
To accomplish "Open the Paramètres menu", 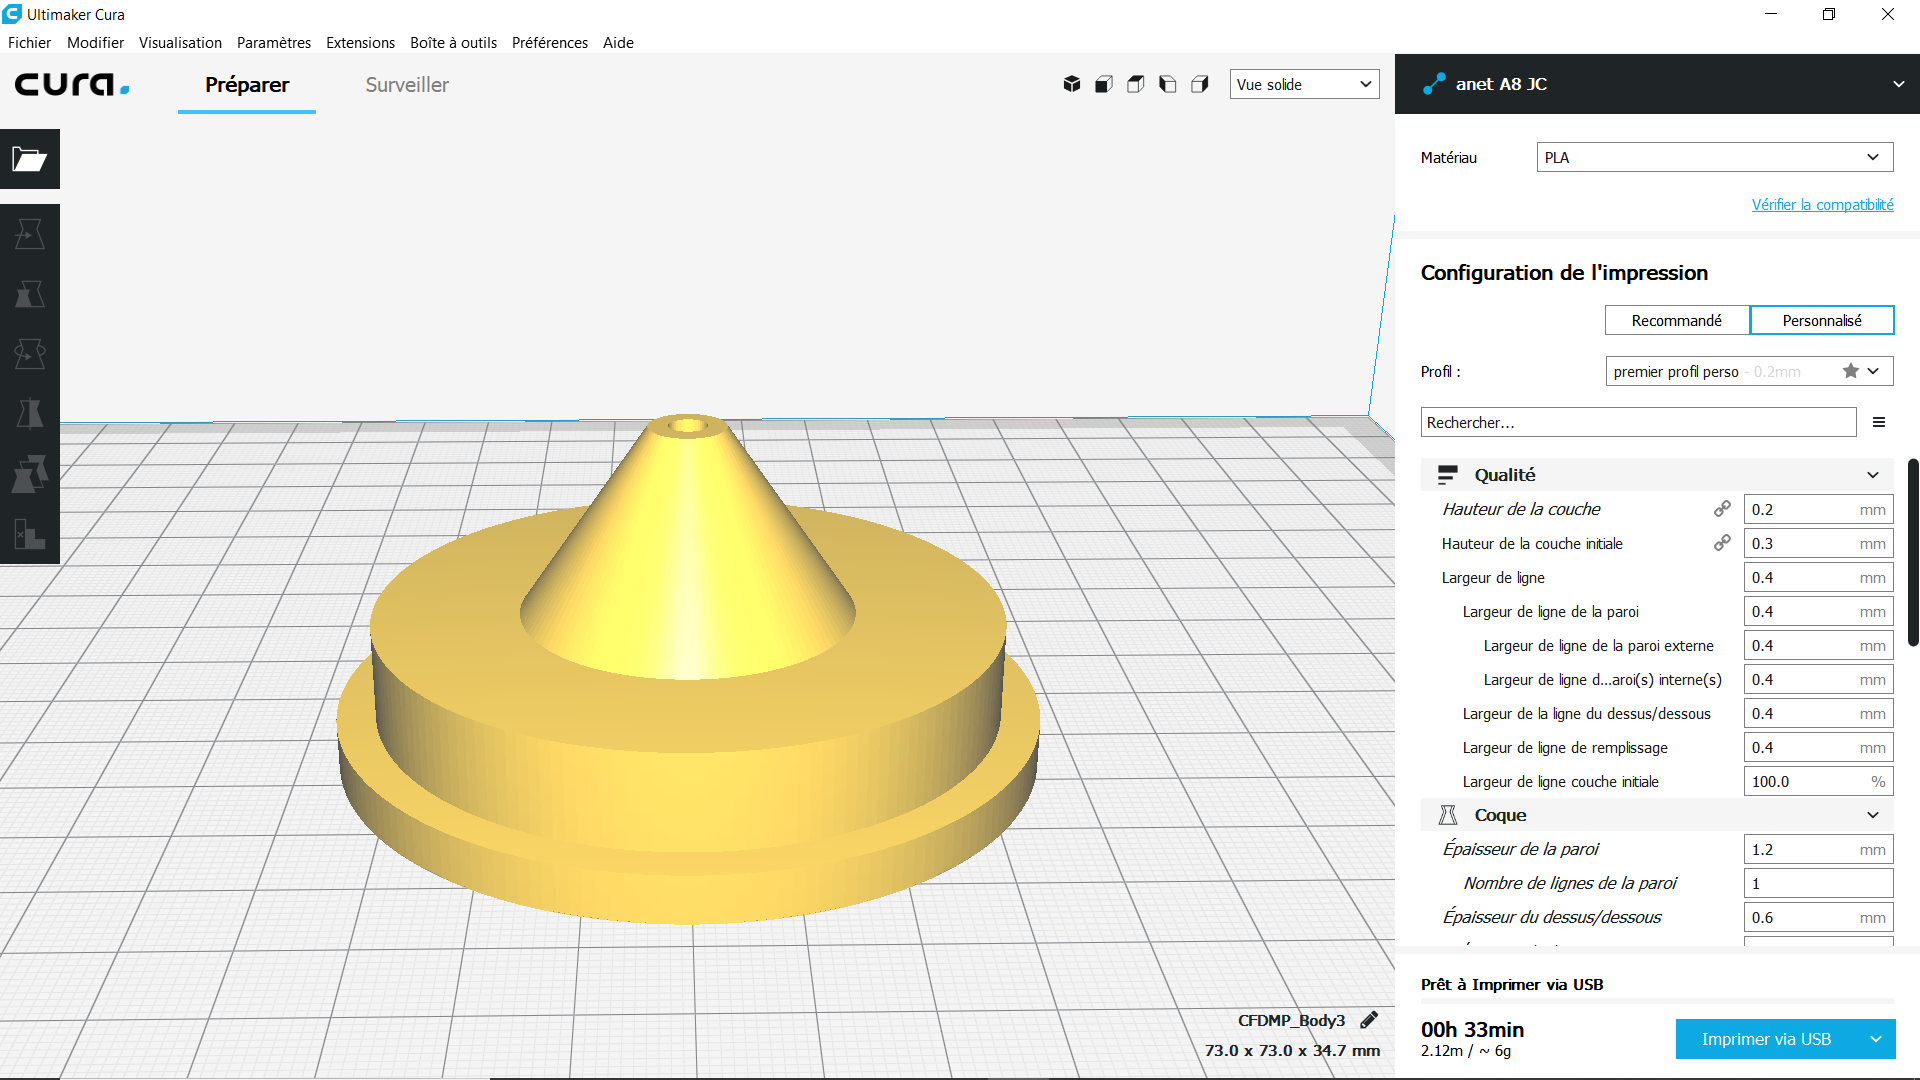I will [x=274, y=42].
